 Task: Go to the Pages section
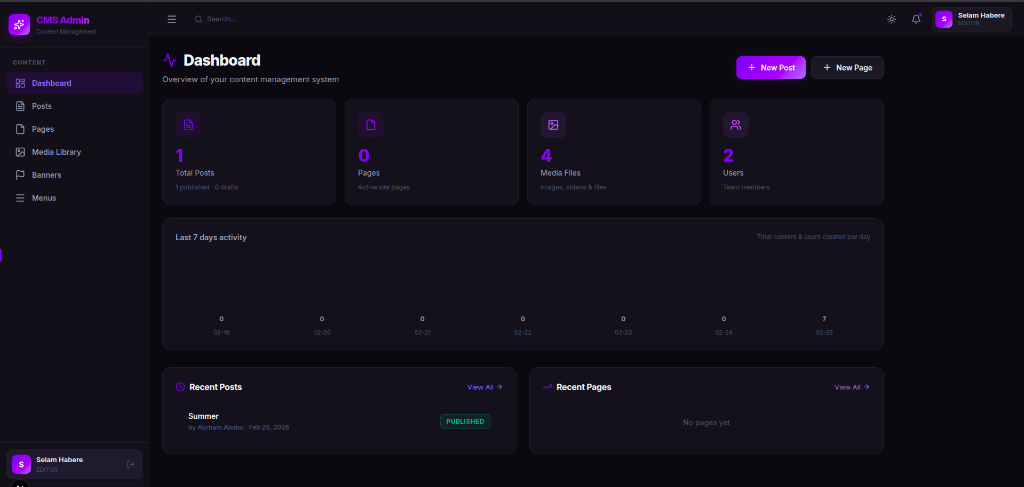pos(74,129)
